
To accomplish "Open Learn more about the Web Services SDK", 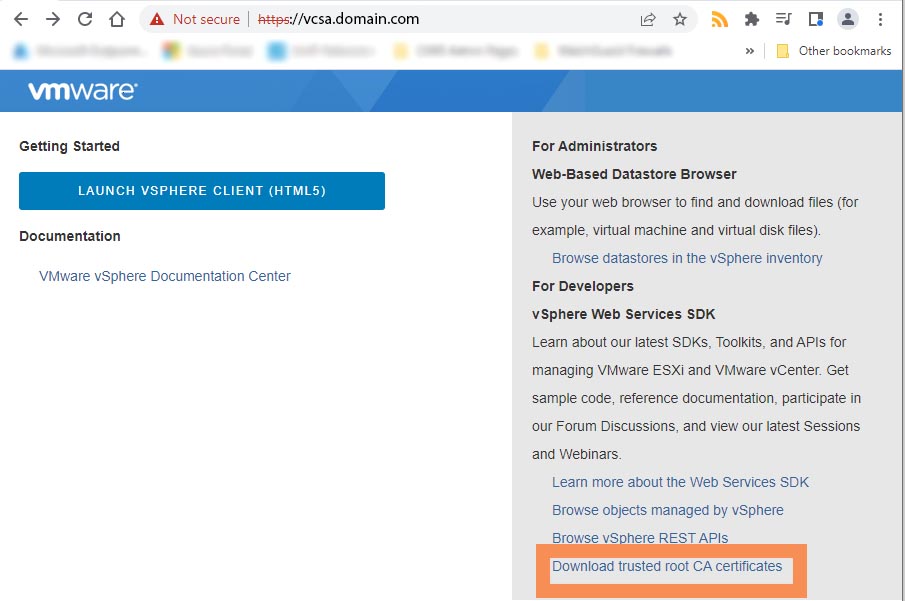I will pyautogui.click(x=680, y=482).
